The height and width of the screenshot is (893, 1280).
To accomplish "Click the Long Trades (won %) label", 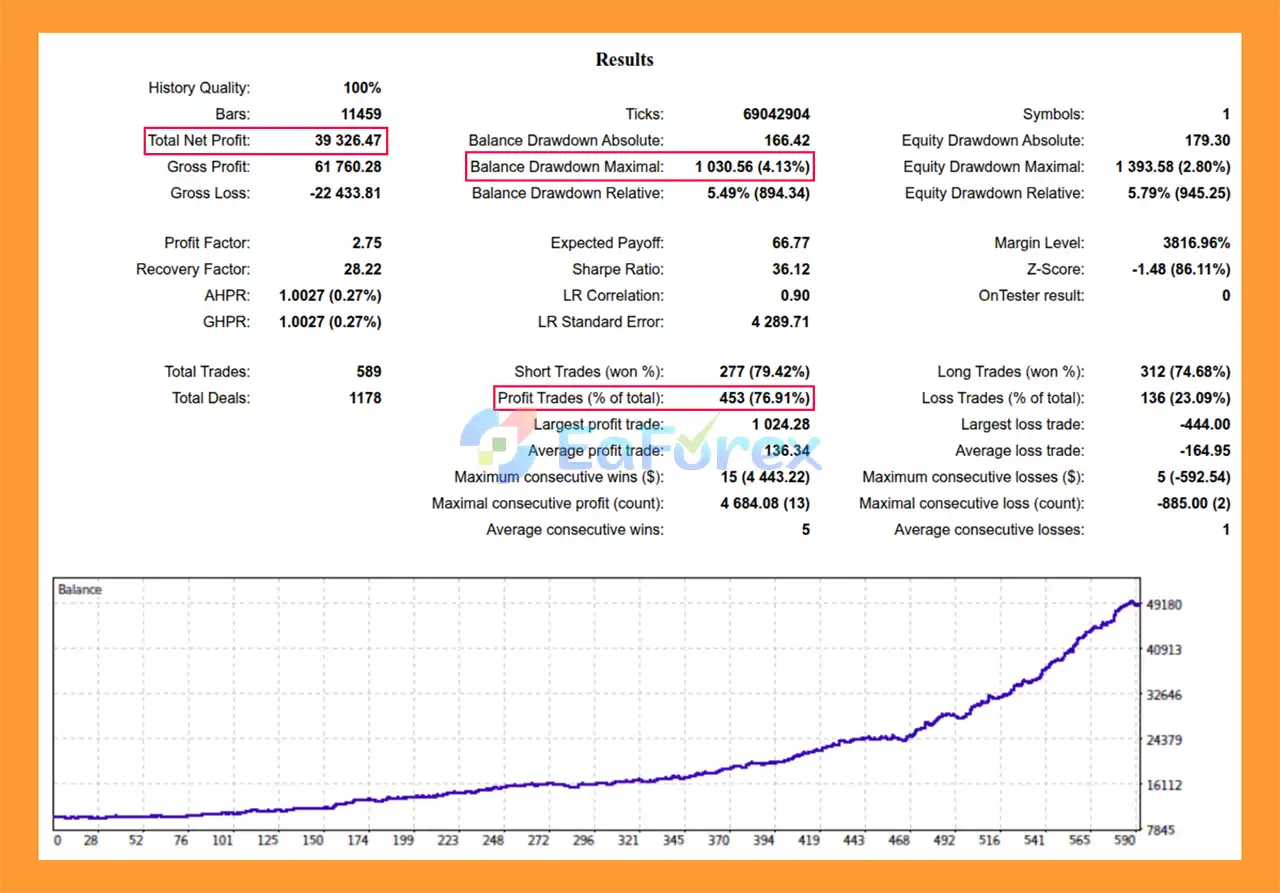I will pos(1010,372).
